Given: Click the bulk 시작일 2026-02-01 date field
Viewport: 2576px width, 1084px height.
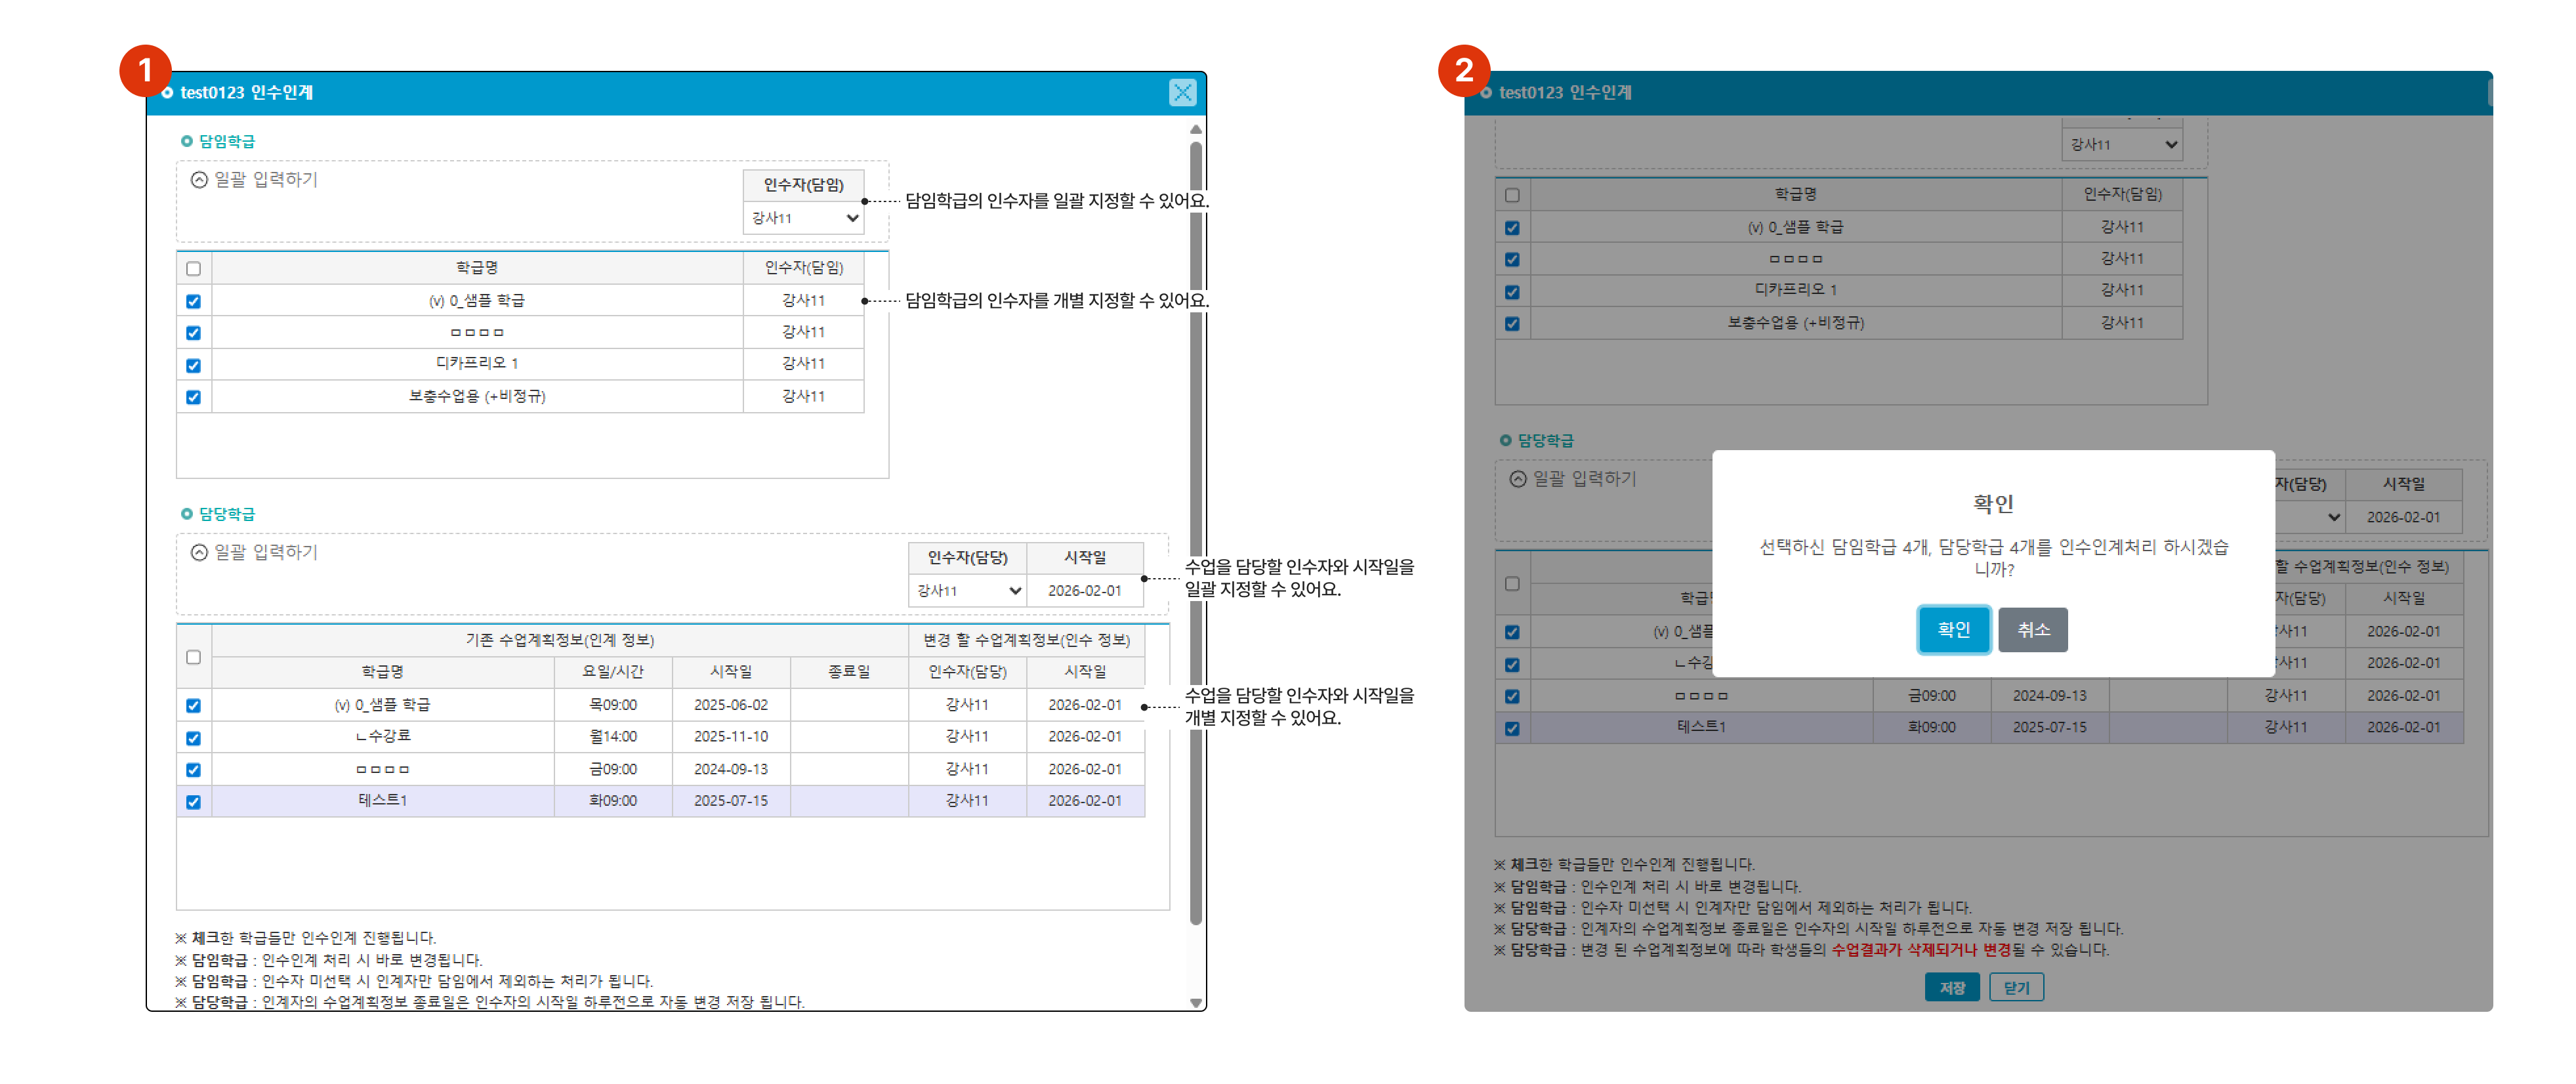Looking at the screenshot, I should click(x=1084, y=591).
